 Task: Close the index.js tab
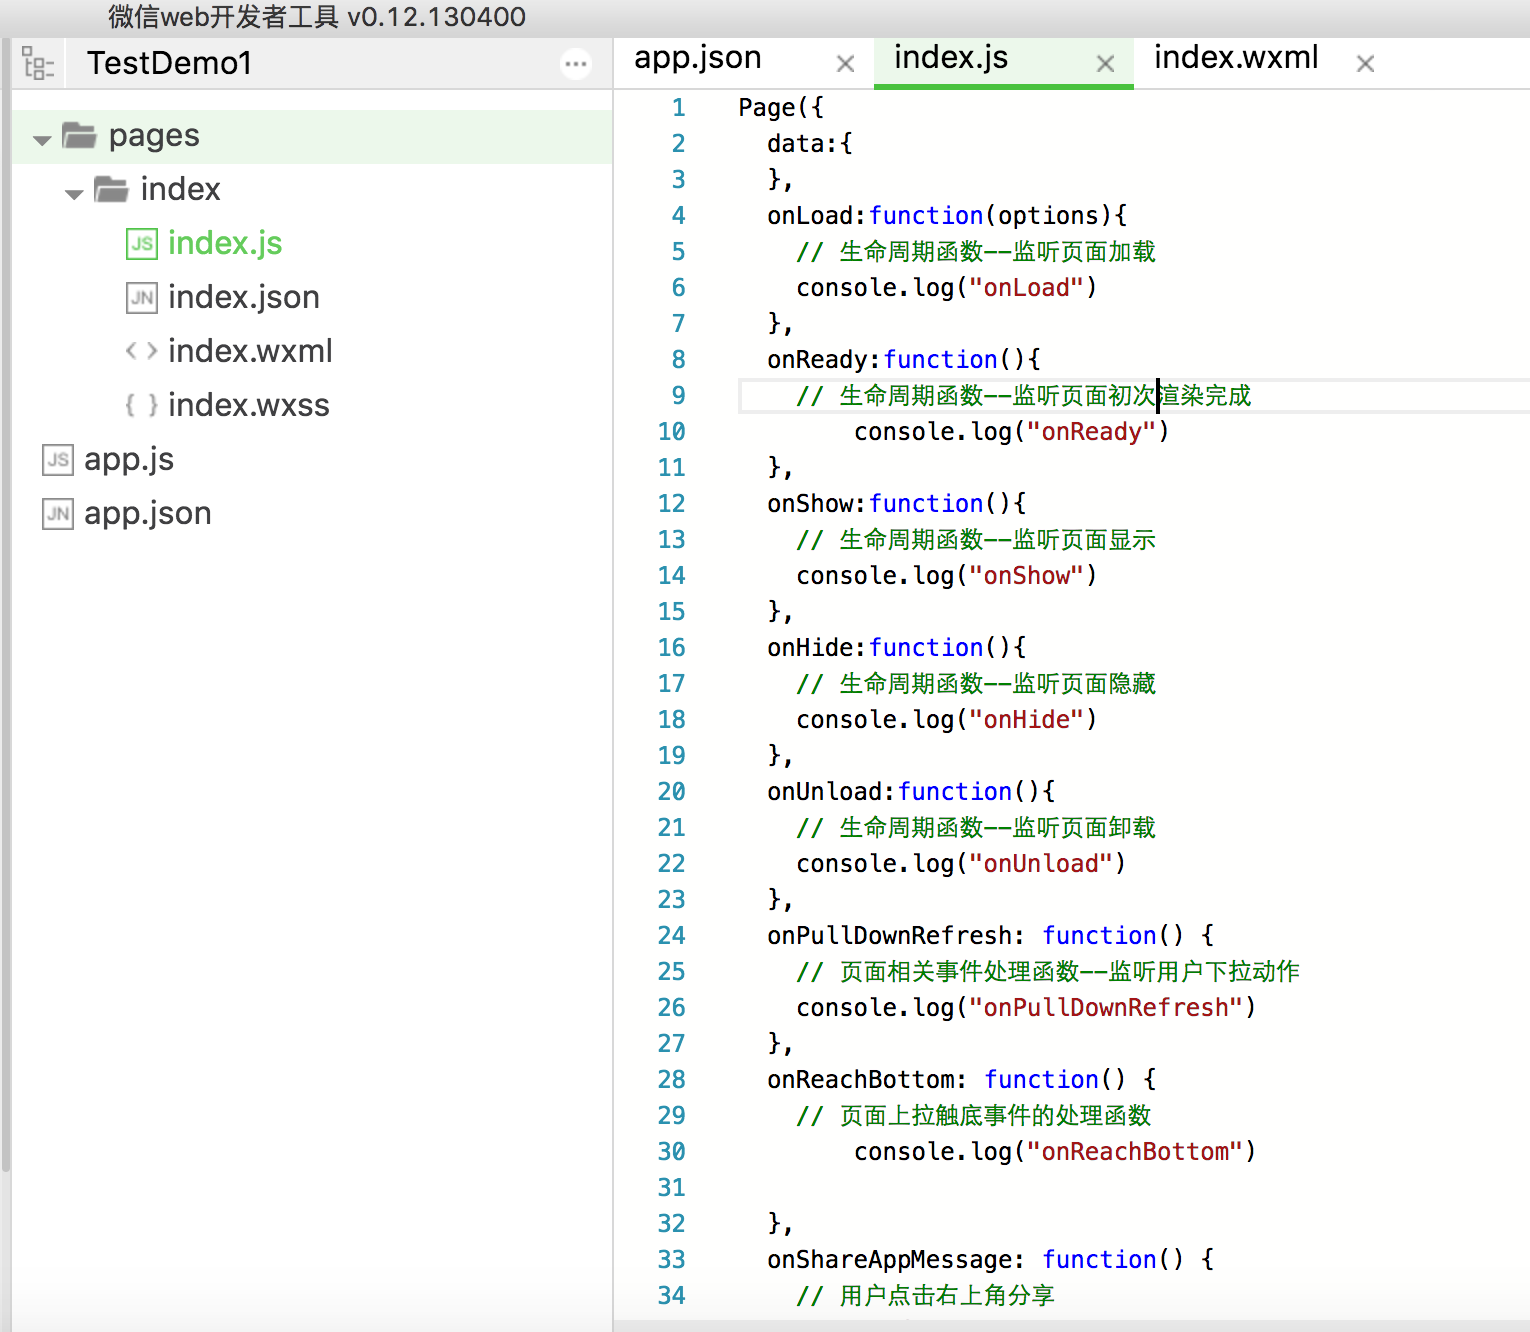1105,64
